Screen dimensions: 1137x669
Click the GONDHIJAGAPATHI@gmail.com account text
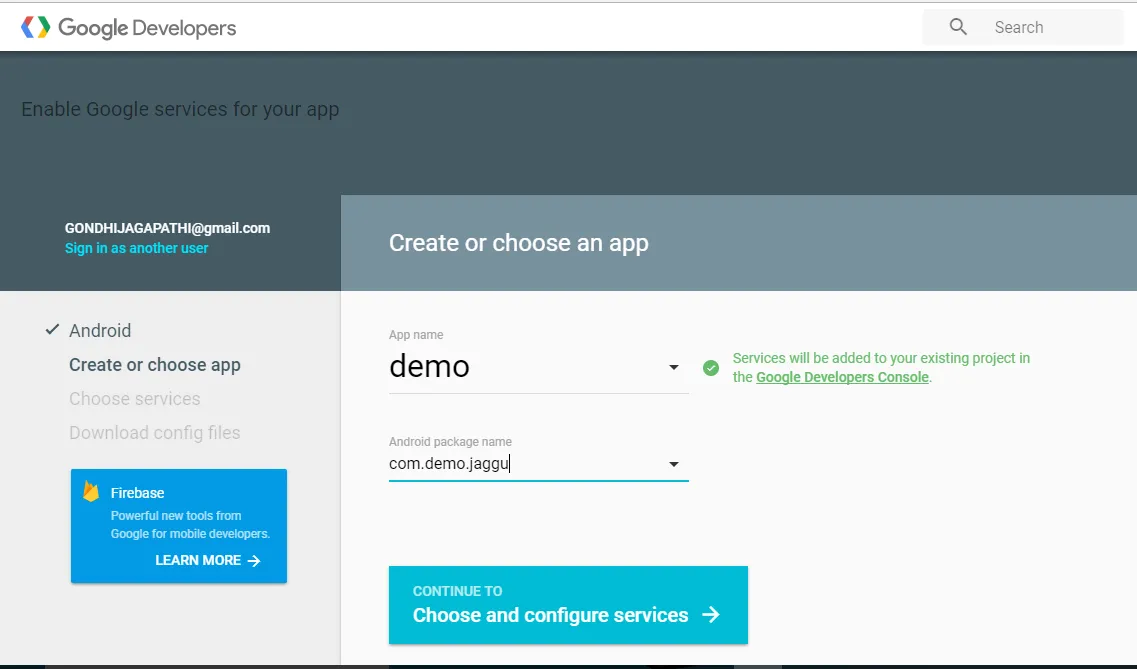point(168,228)
